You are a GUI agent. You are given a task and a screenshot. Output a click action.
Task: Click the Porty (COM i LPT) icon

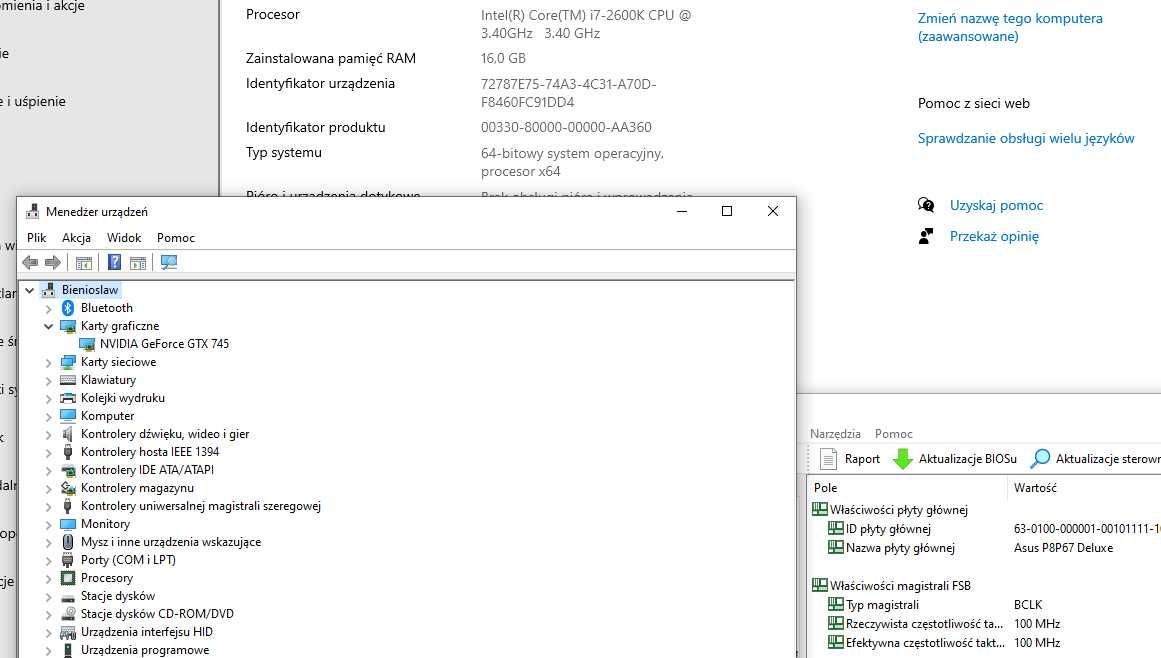(68, 560)
